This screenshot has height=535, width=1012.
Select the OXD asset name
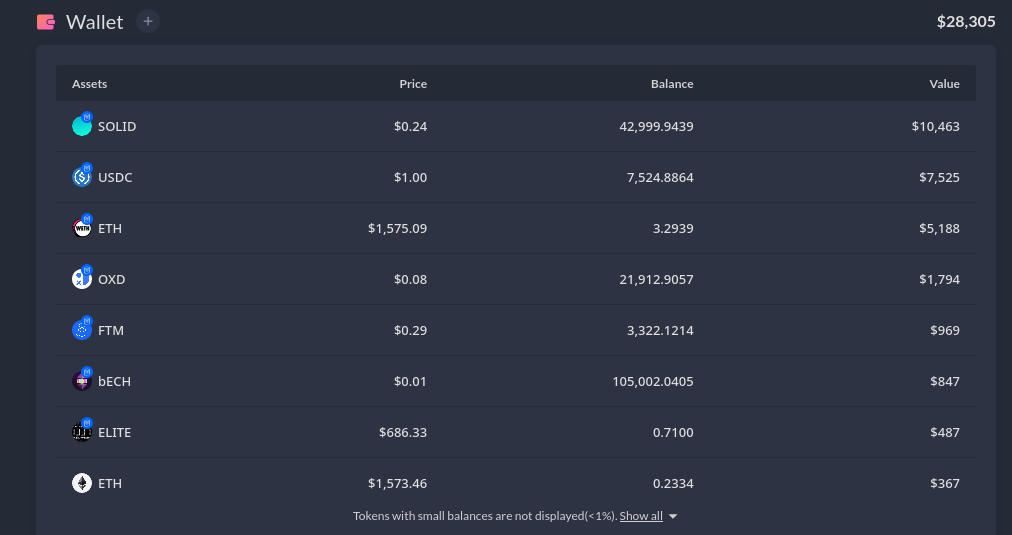[x=112, y=279]
